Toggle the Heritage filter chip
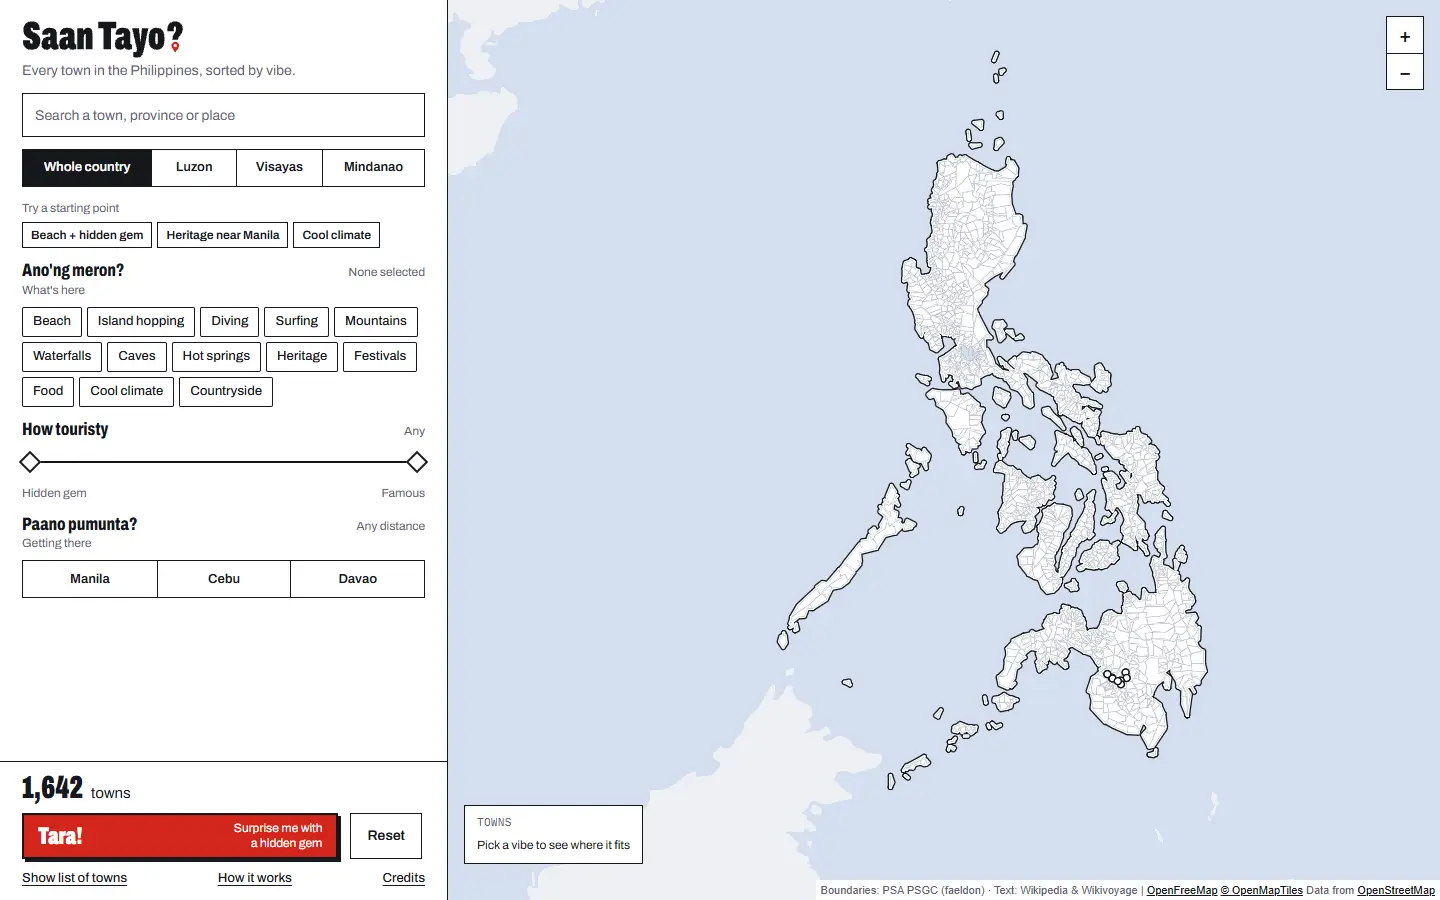Viewport: 1440px width, 900px height. 302,356
